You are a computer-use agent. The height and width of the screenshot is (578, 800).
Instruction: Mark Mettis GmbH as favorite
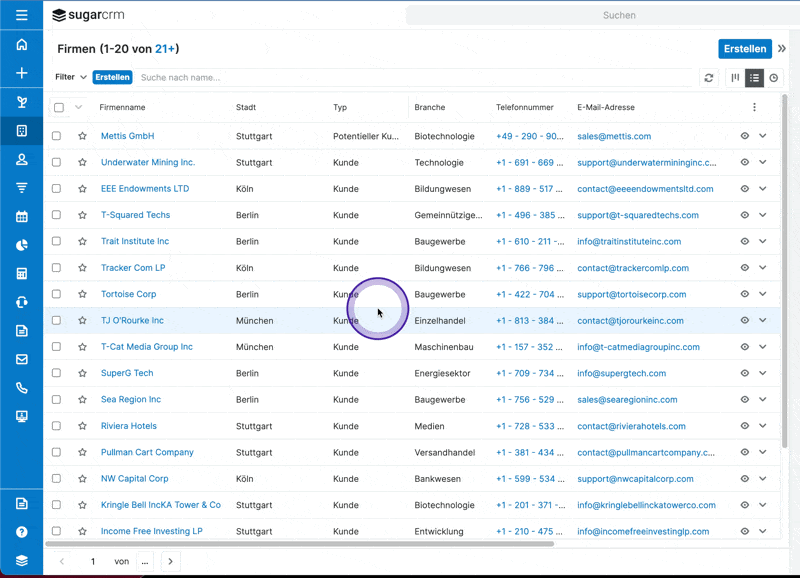(x=82, y=136)
